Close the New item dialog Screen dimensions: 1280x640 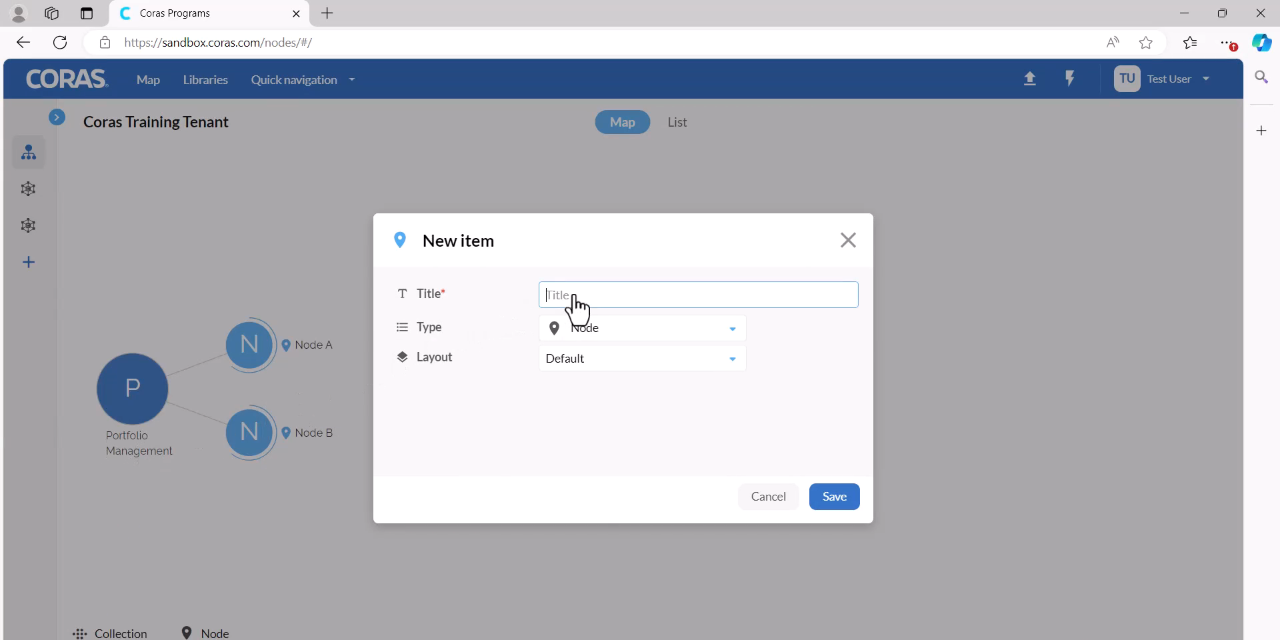pos(848,240)
